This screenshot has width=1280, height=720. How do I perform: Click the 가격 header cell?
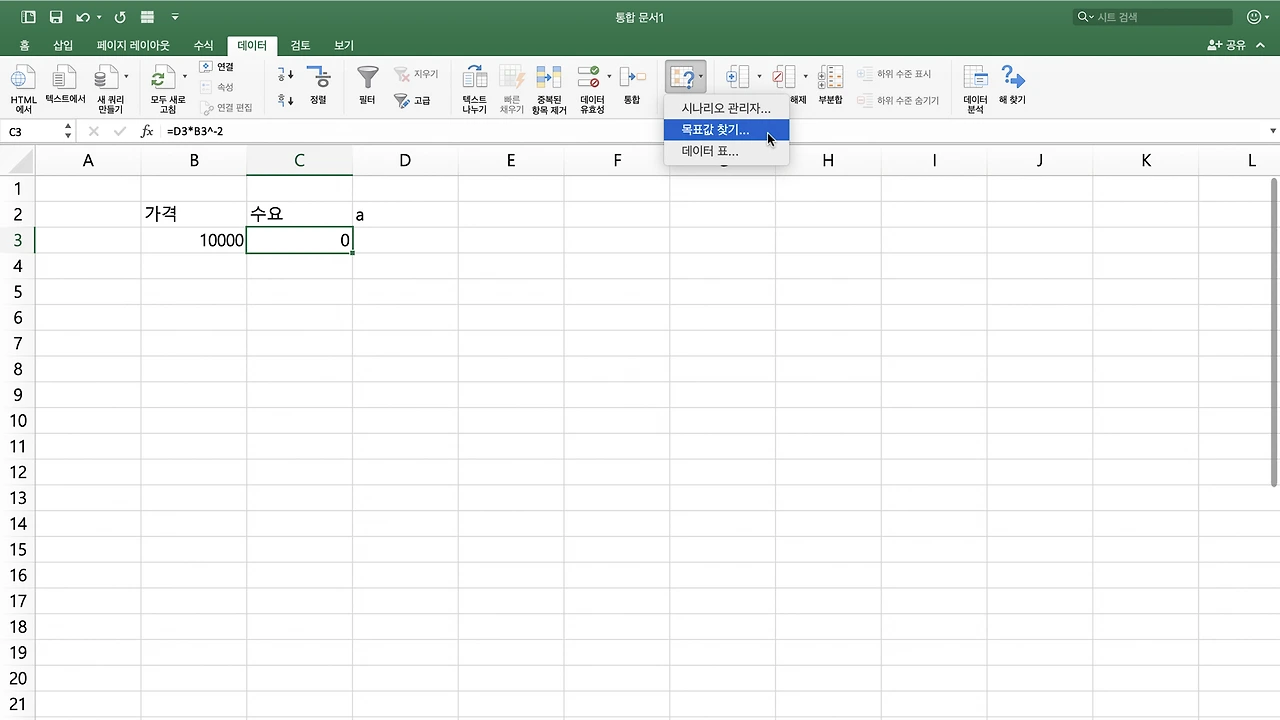pos(194,214)
